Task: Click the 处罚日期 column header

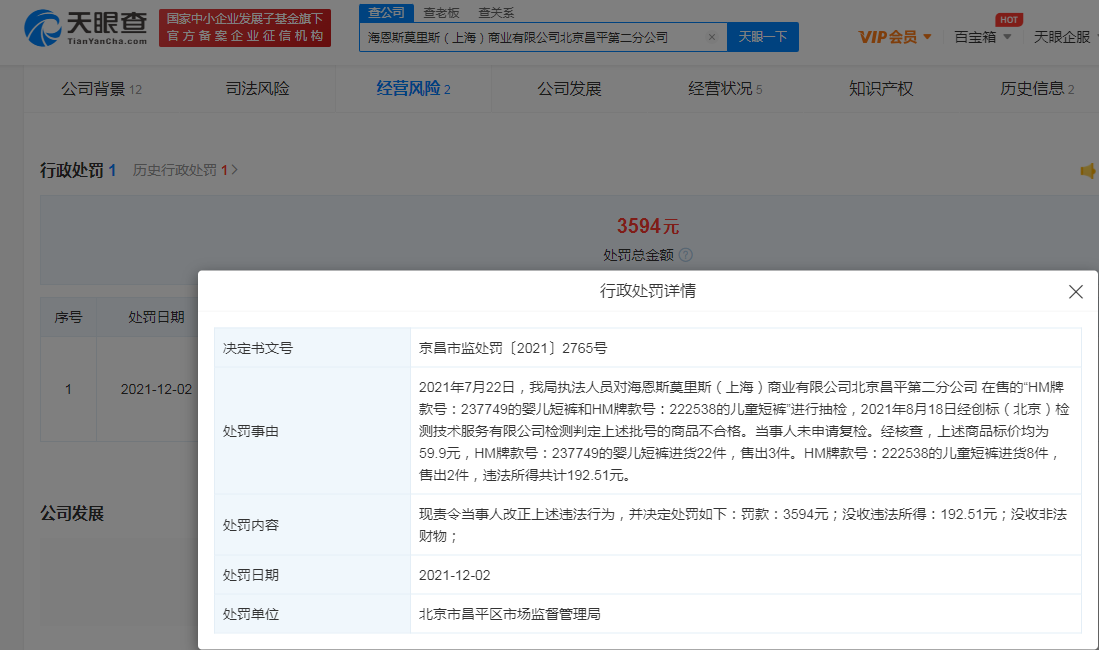Action: pyautogui.click(x=156, y=317)
